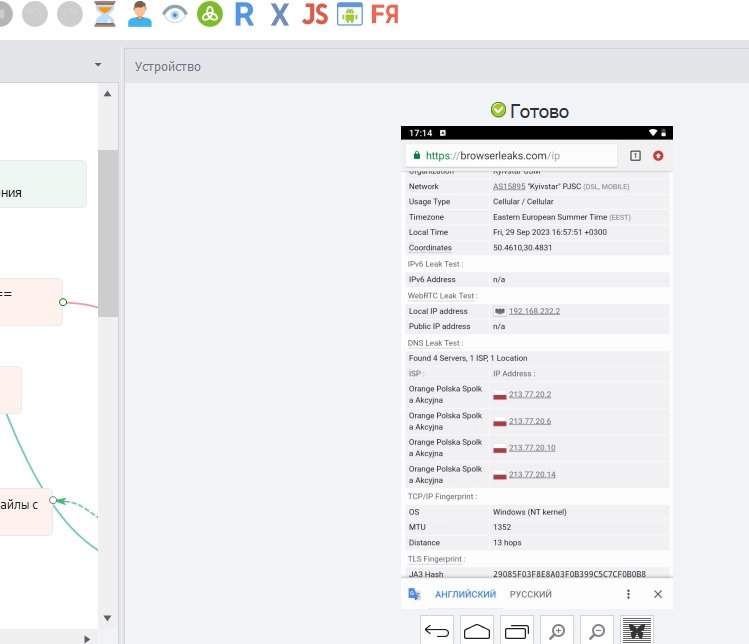Click the scenario panel scroll-down arrow
Screen dimensions: 749x644
pyautogui.click(x=107, y=618)
